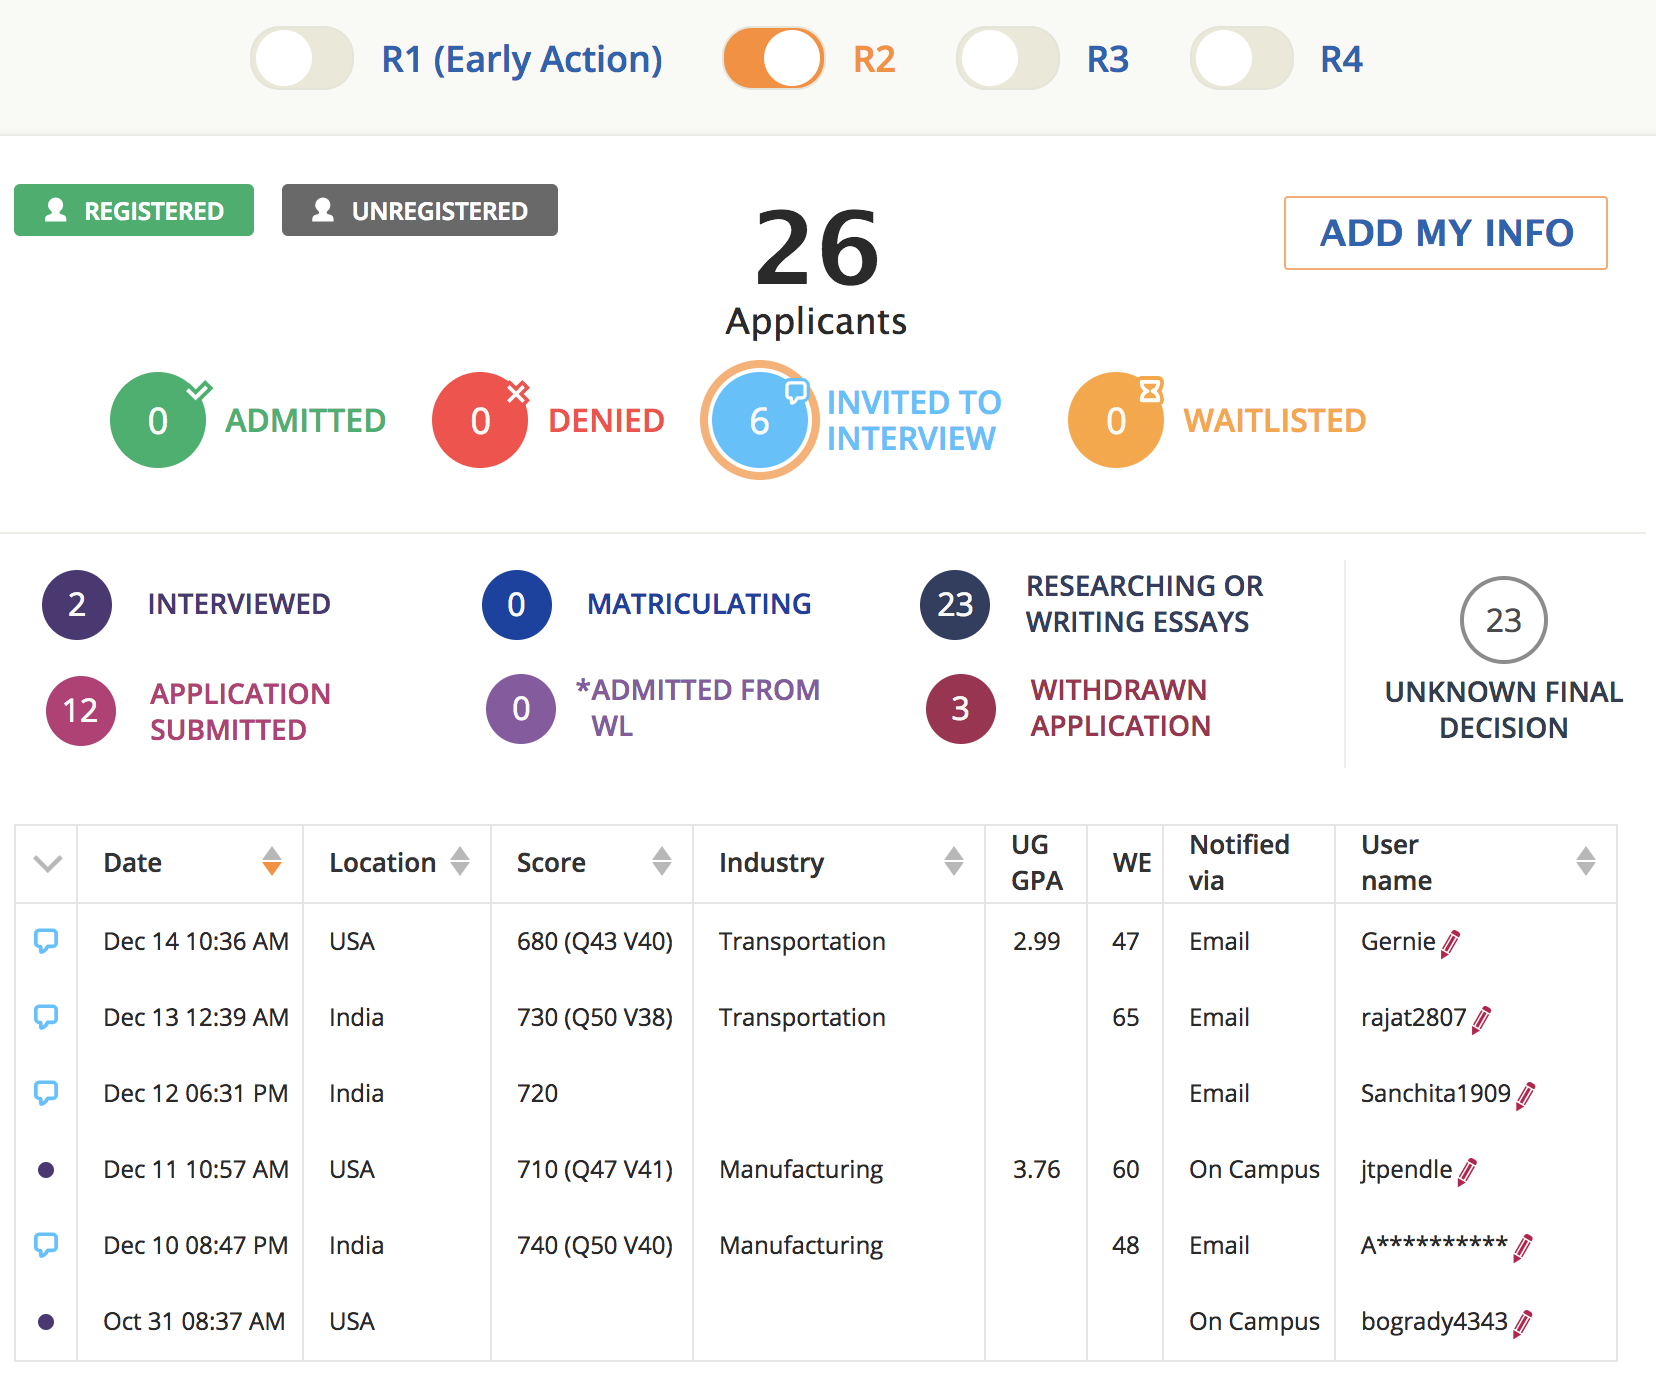The height and width of the screenshot is (1380, 1656).
Task: Select the Unknown Final Decision count circle
Action: tap(1503, 620)
